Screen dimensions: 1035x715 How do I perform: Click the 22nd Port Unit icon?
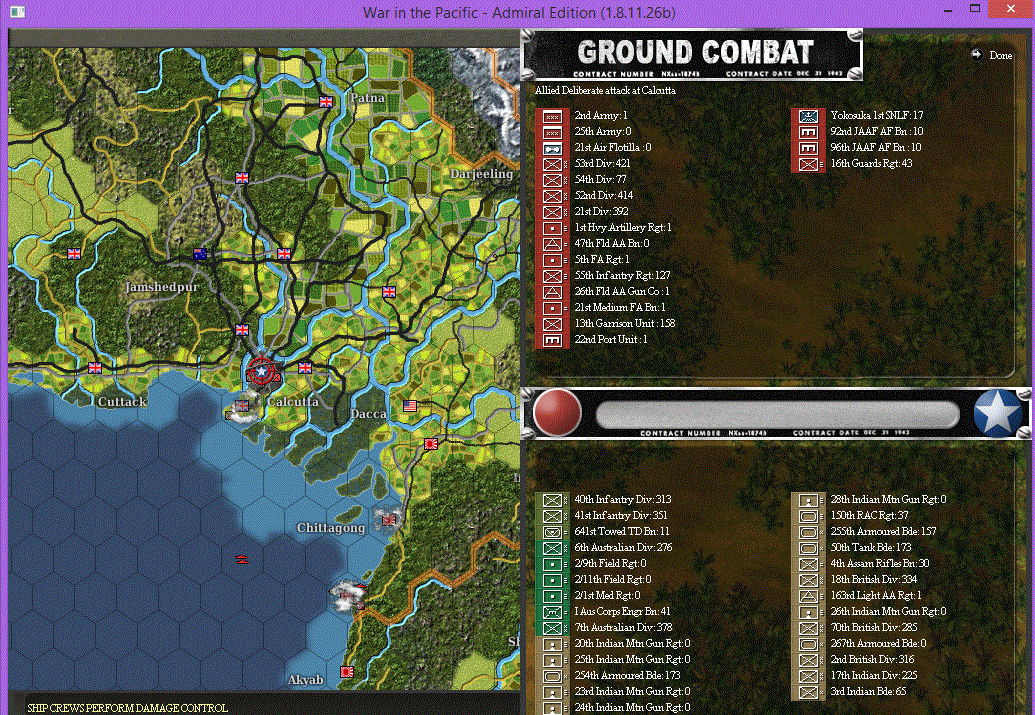pos(552,340)
